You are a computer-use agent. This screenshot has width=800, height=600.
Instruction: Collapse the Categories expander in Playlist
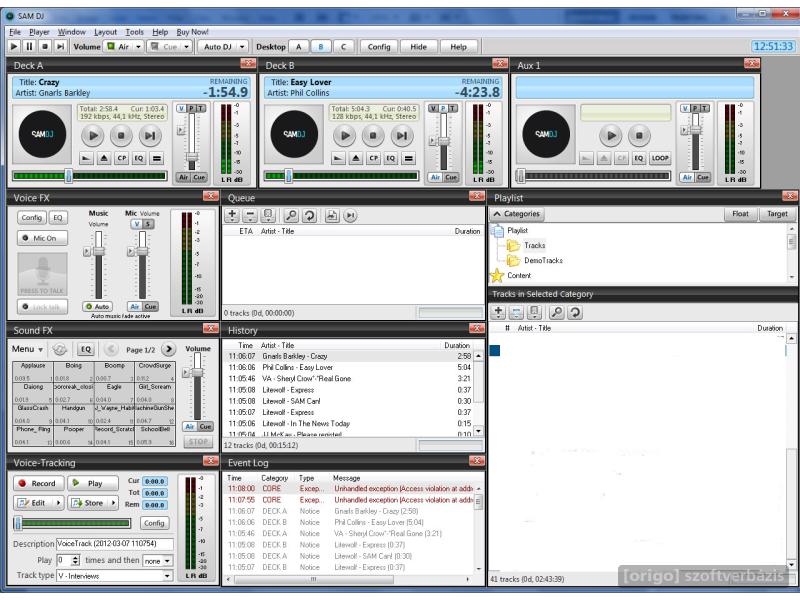click(x=516, y=214)
